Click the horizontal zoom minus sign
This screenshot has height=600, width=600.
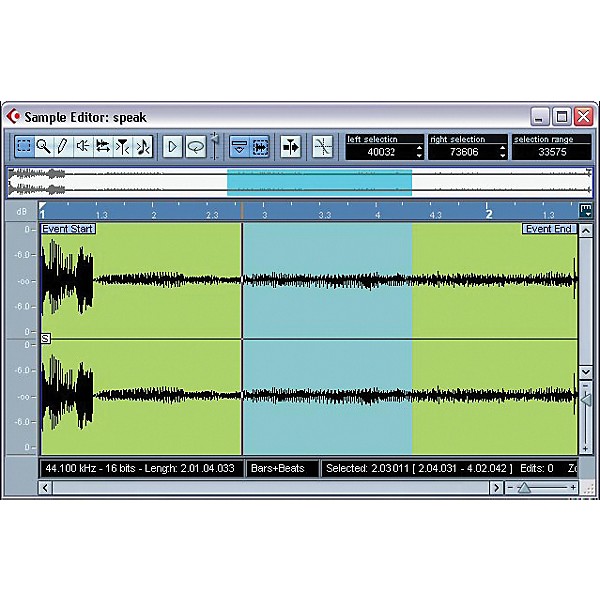tap(510, 488)
